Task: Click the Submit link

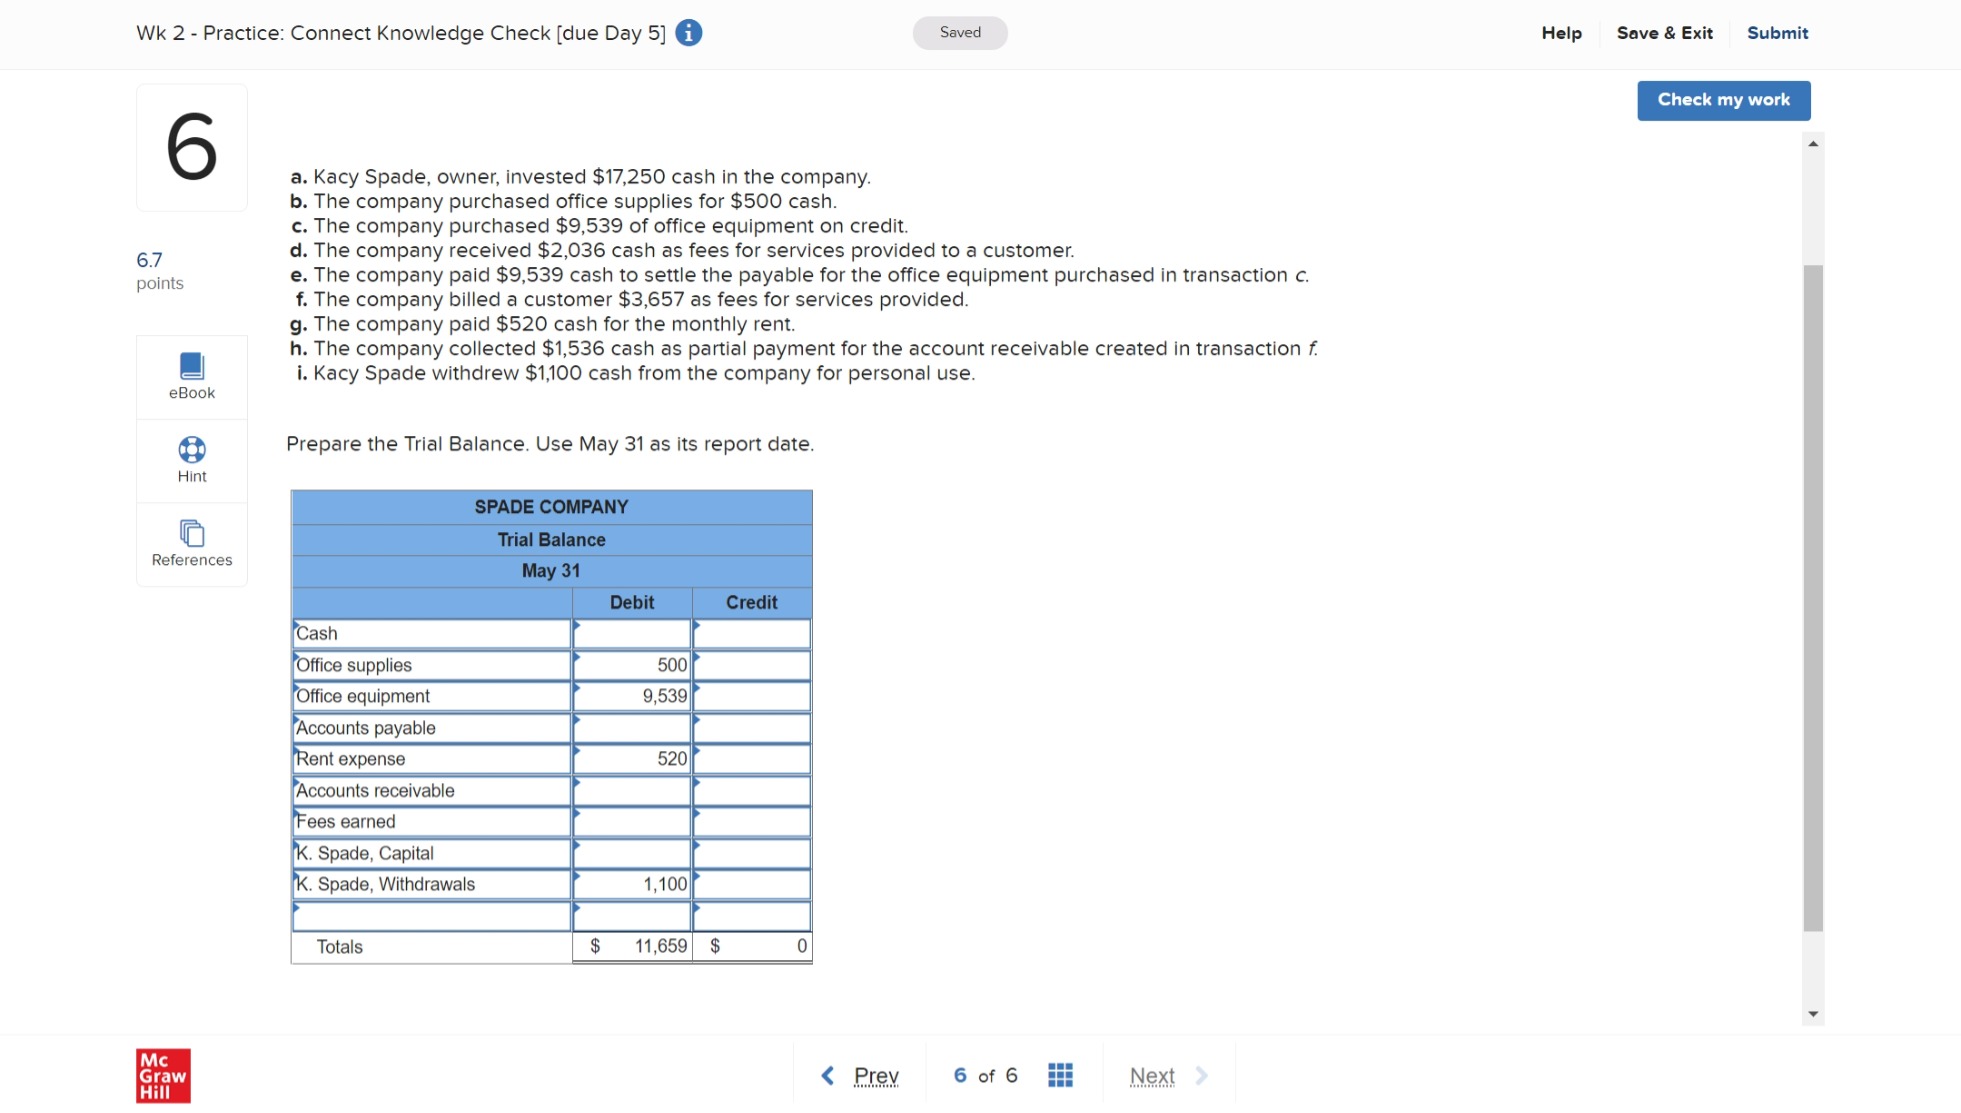Action: coord(1778,32)
